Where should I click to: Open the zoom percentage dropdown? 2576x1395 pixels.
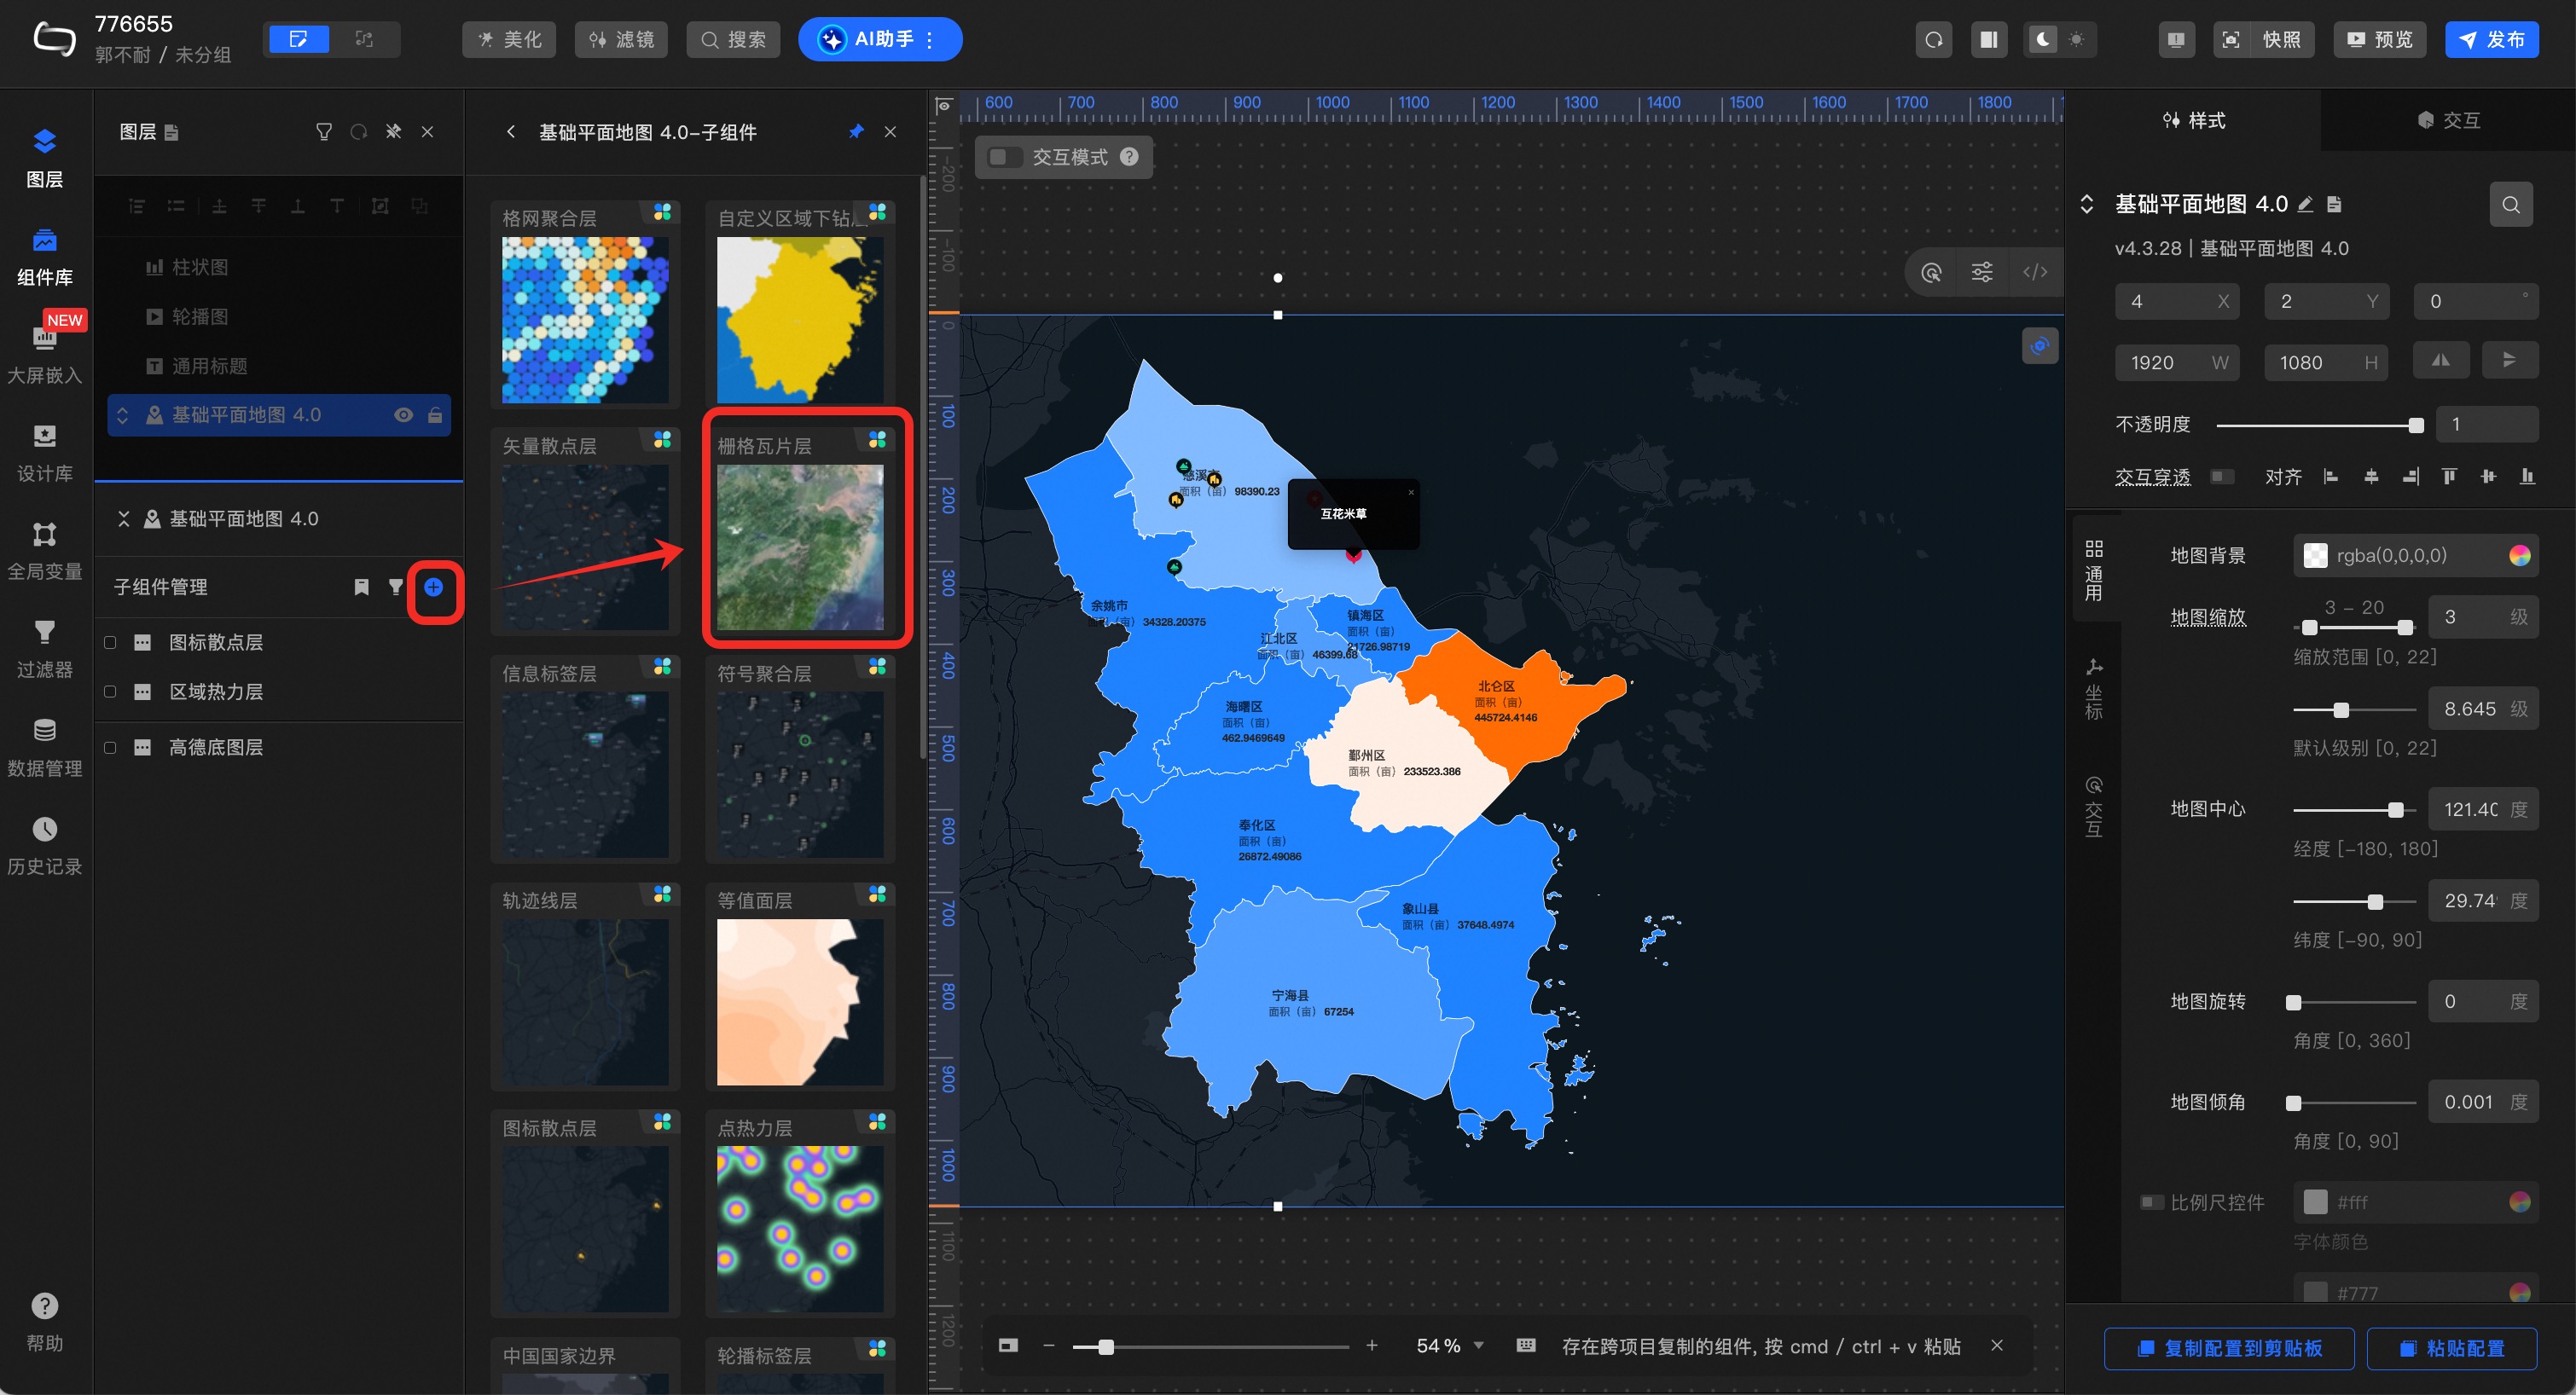tap(1479, 1346)
